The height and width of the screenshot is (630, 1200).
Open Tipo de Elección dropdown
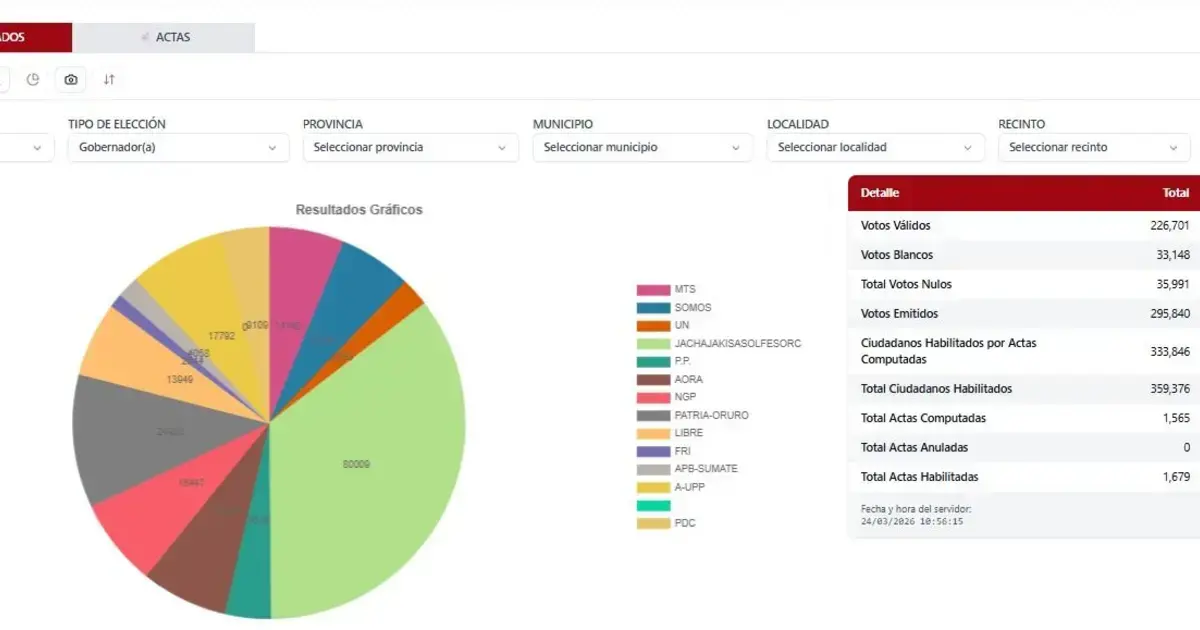click(179, 147)
